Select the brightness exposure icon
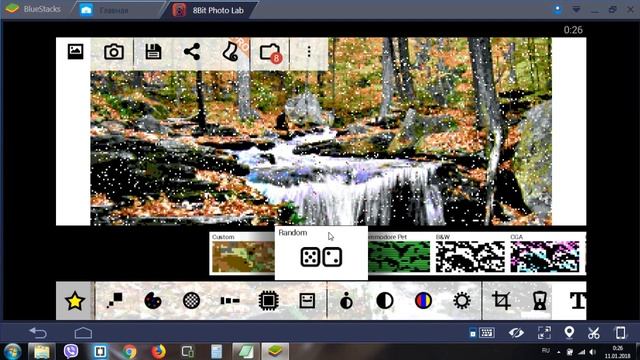This screenshot has width=640, height=360. pos(346,301)
